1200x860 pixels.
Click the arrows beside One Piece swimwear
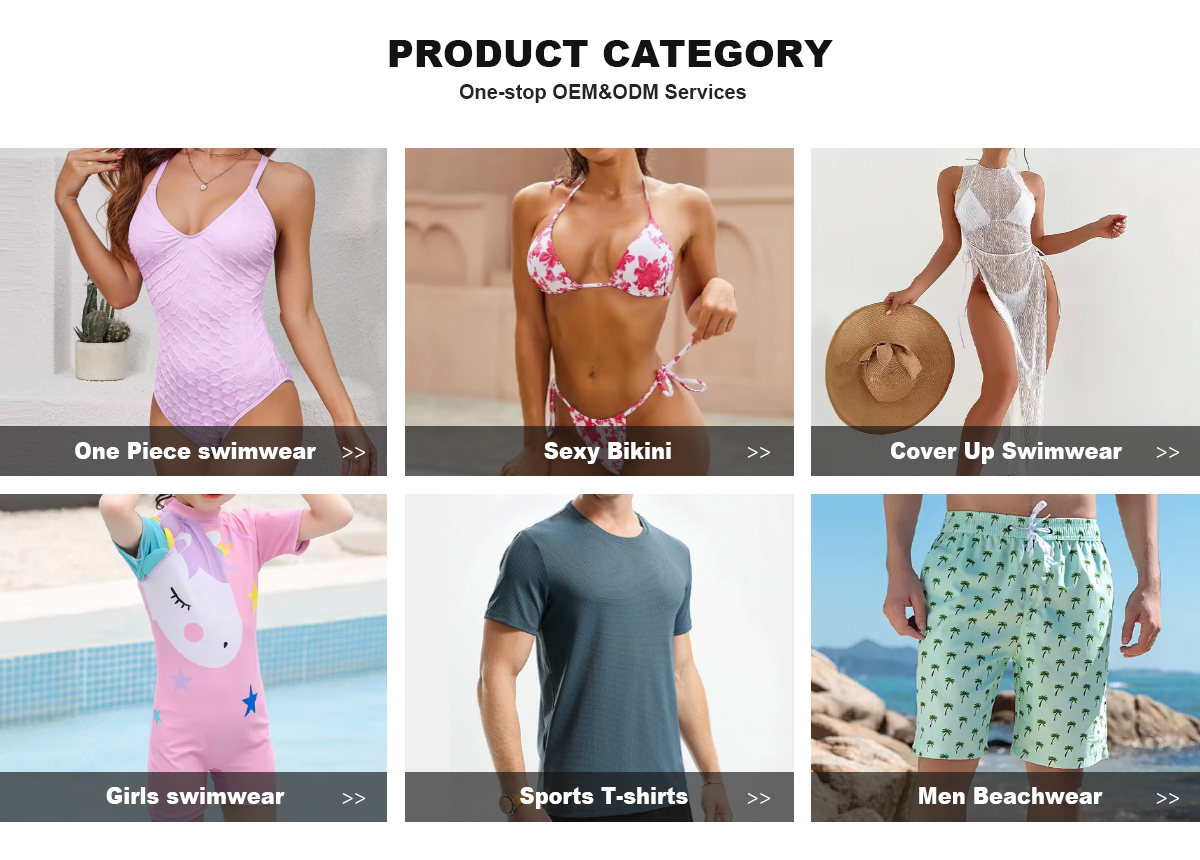tap(354, 452)
